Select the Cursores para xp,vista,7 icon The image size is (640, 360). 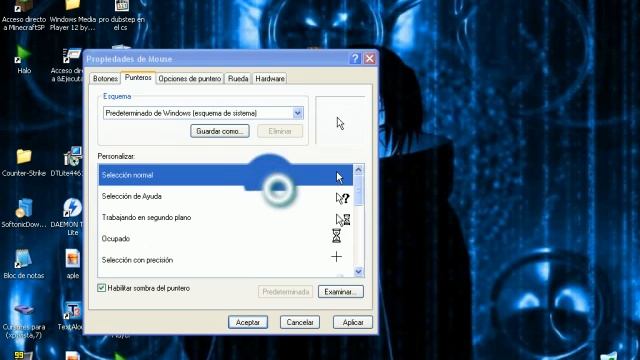point(24,321)
